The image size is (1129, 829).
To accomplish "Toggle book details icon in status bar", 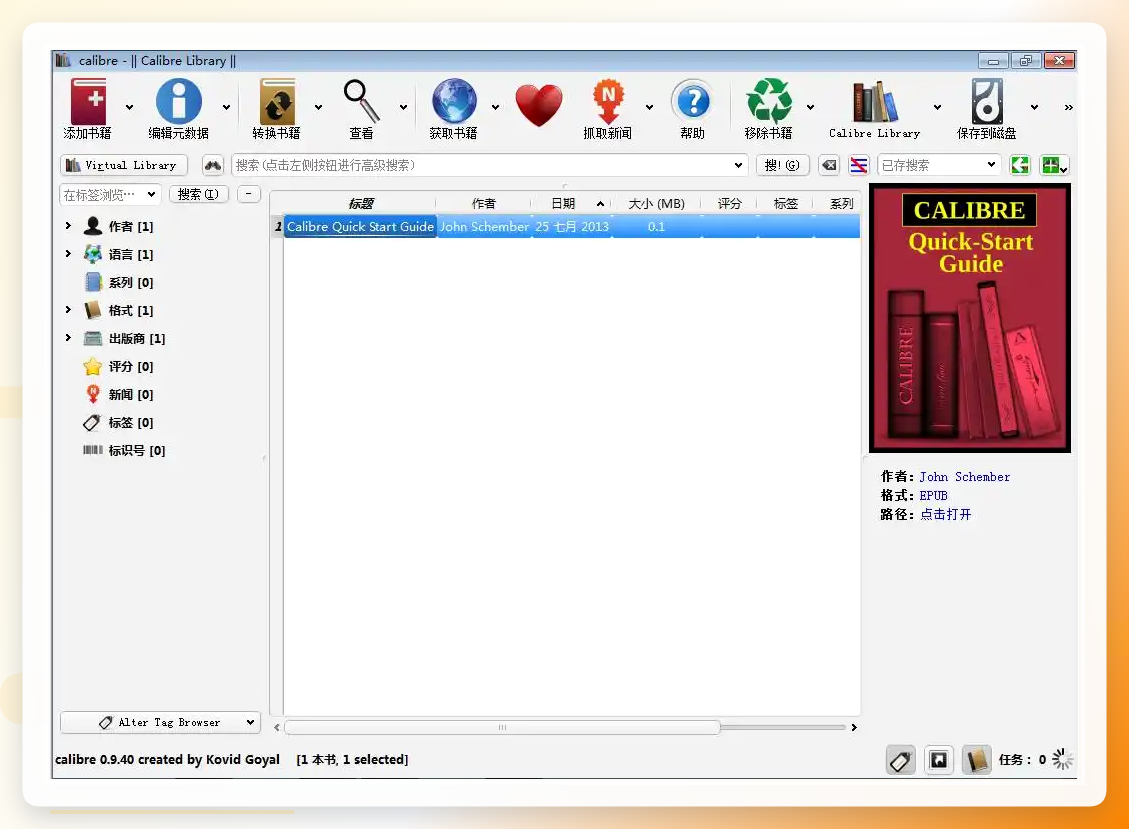I will (x=976, y=760).
